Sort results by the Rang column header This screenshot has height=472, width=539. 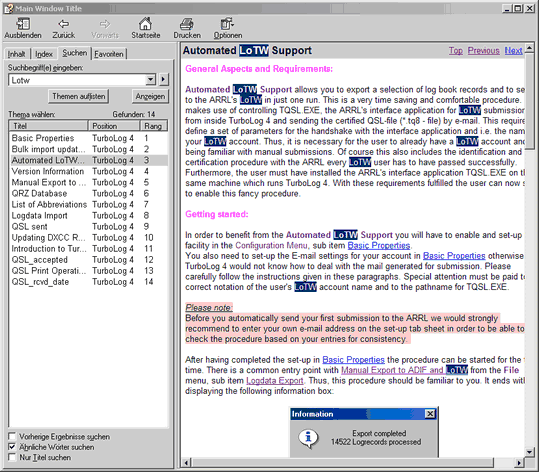[154, 126]
